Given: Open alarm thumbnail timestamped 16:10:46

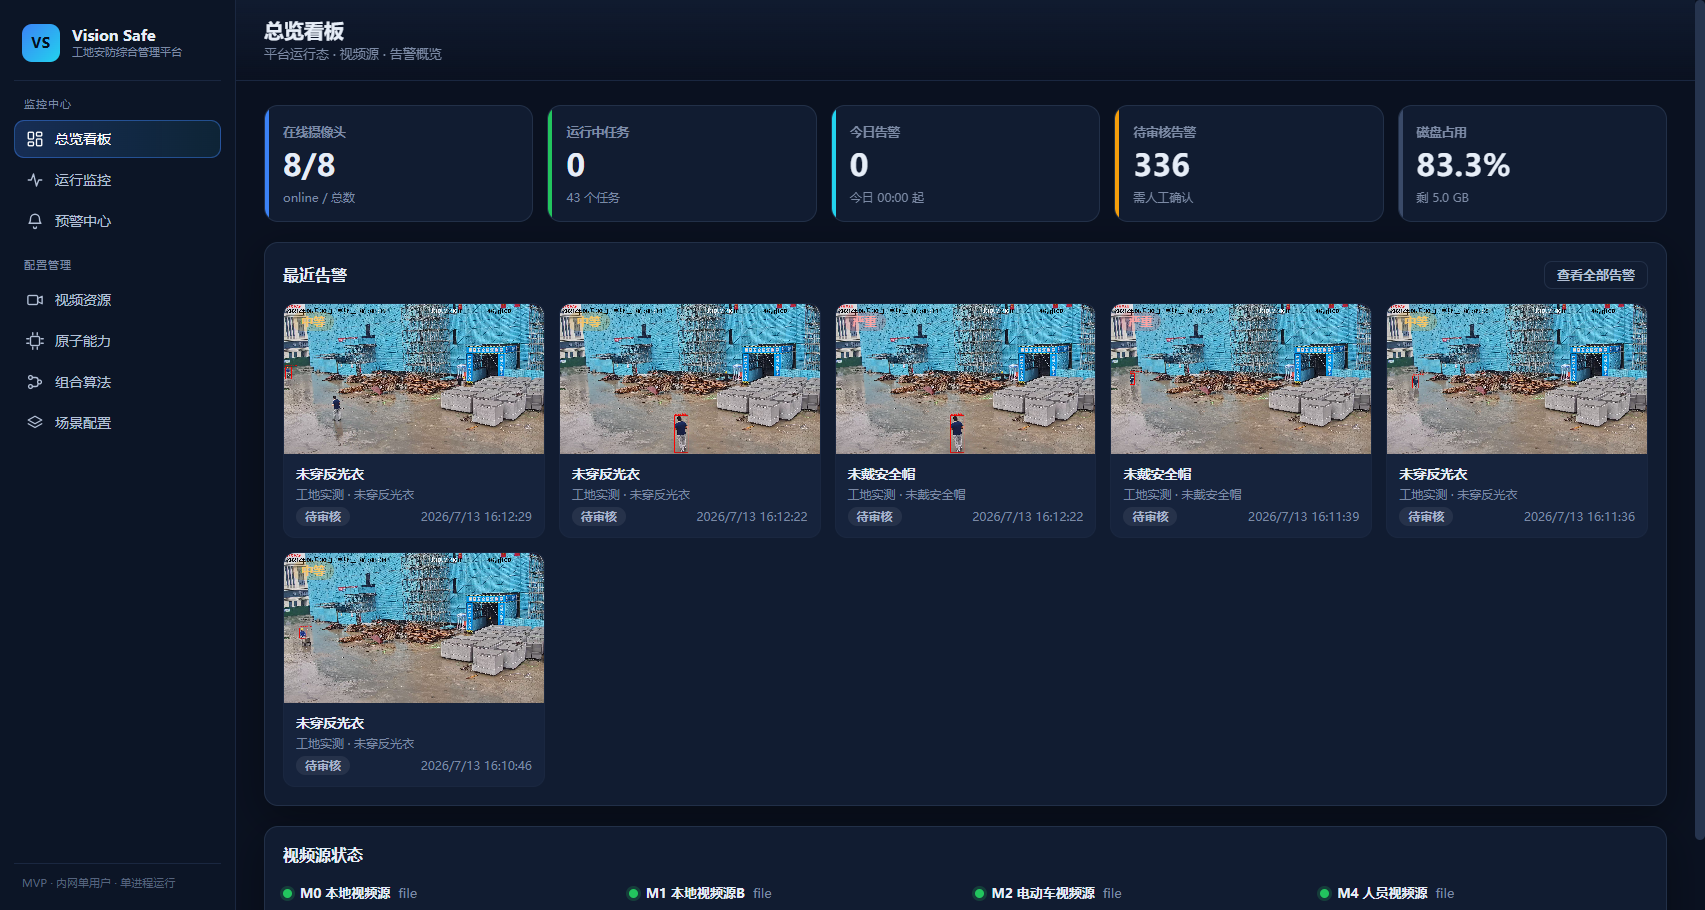Looking at the screenshot, I should [x=414, y=628].
